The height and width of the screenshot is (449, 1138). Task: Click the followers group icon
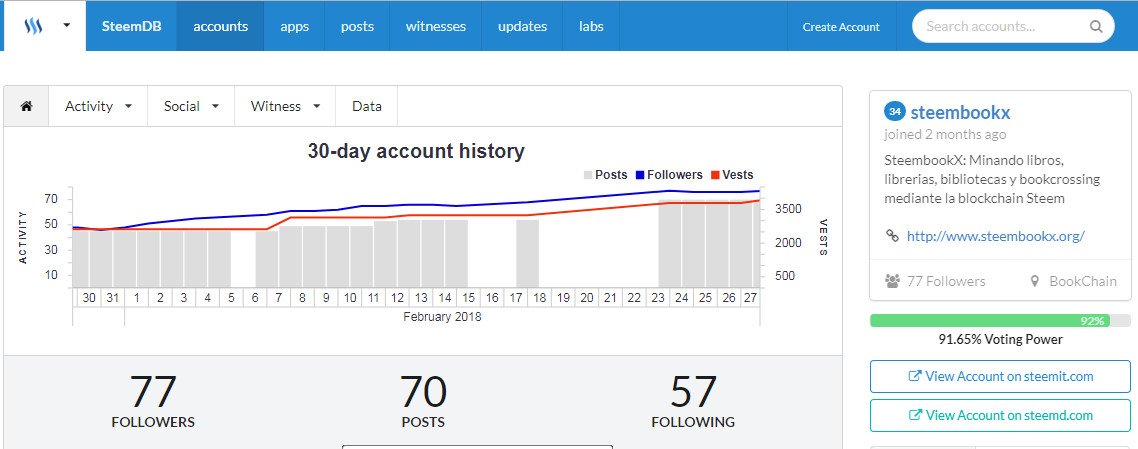click(893, 281)
